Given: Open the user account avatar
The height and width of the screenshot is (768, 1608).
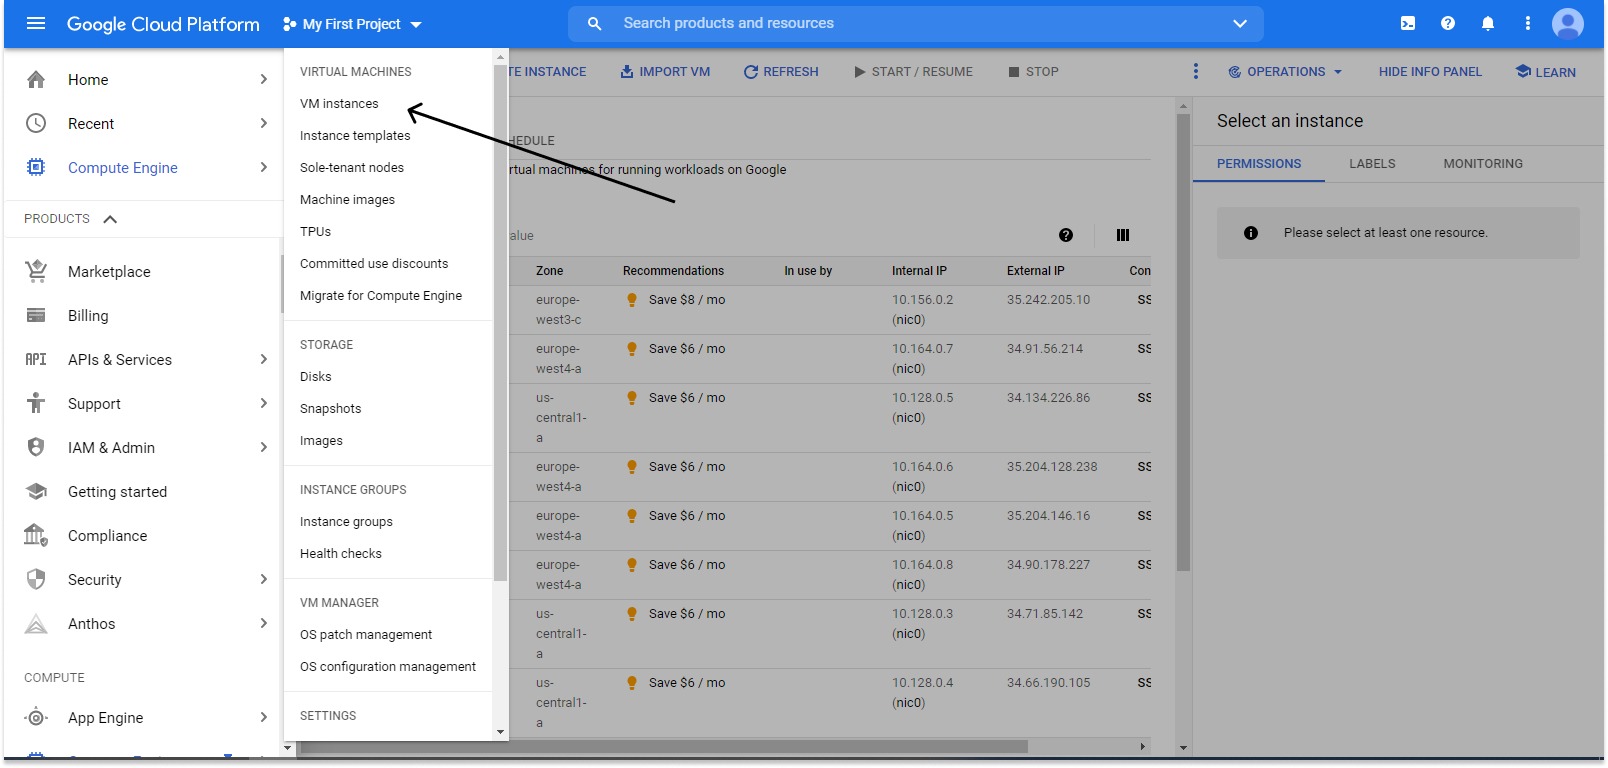Looking at the screenshot, I should 1568,23.
